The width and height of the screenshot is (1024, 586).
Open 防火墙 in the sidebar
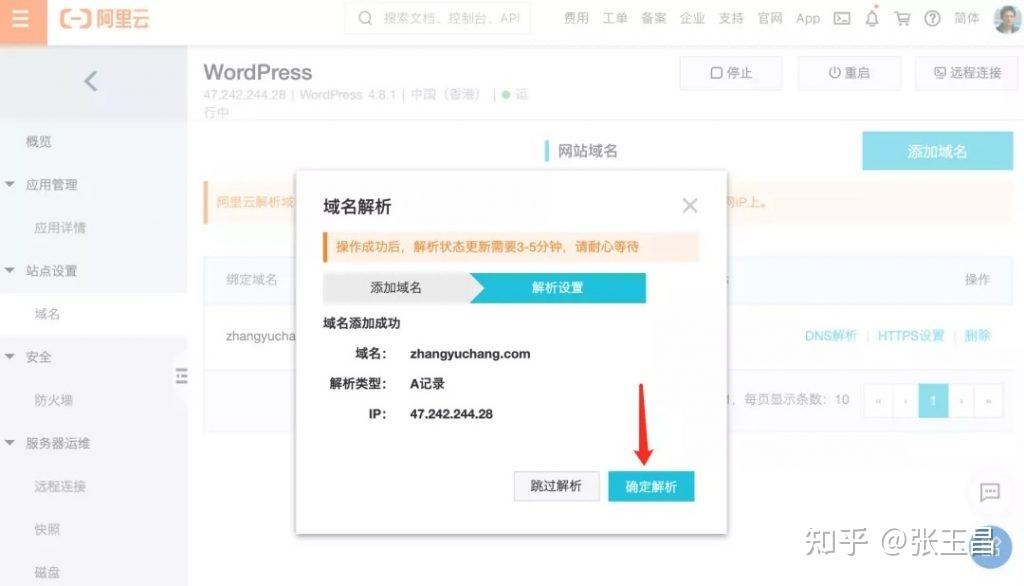(x=54, y=400)
